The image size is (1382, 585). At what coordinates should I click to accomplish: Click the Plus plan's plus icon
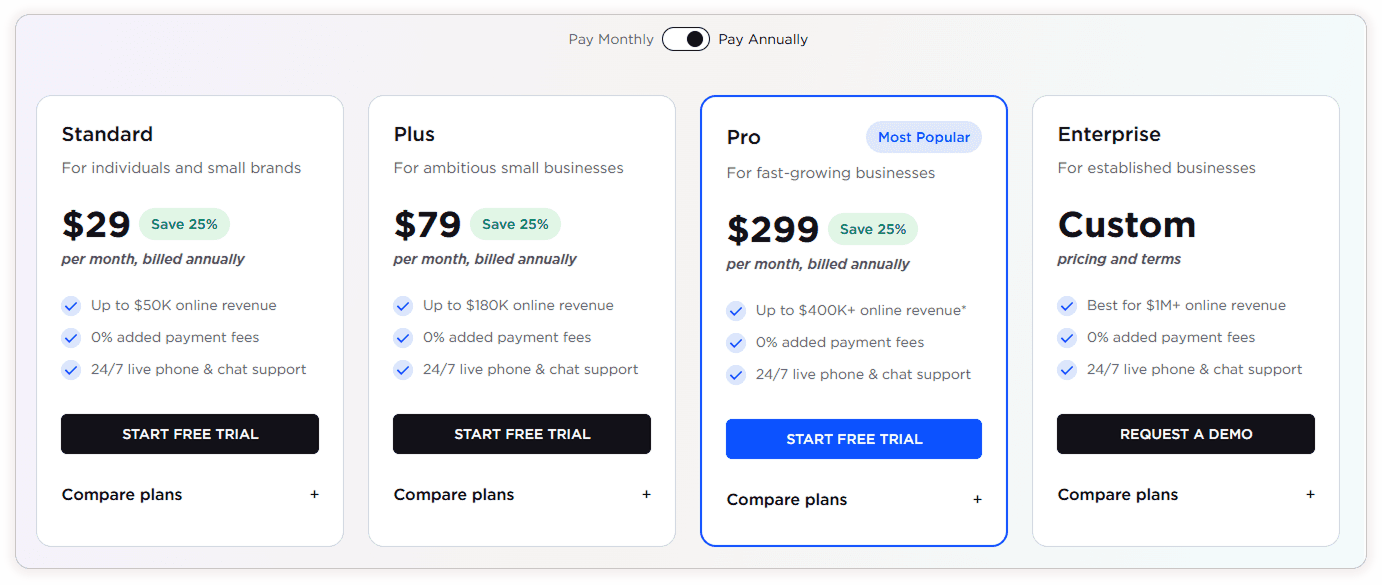tap(646, 494)
